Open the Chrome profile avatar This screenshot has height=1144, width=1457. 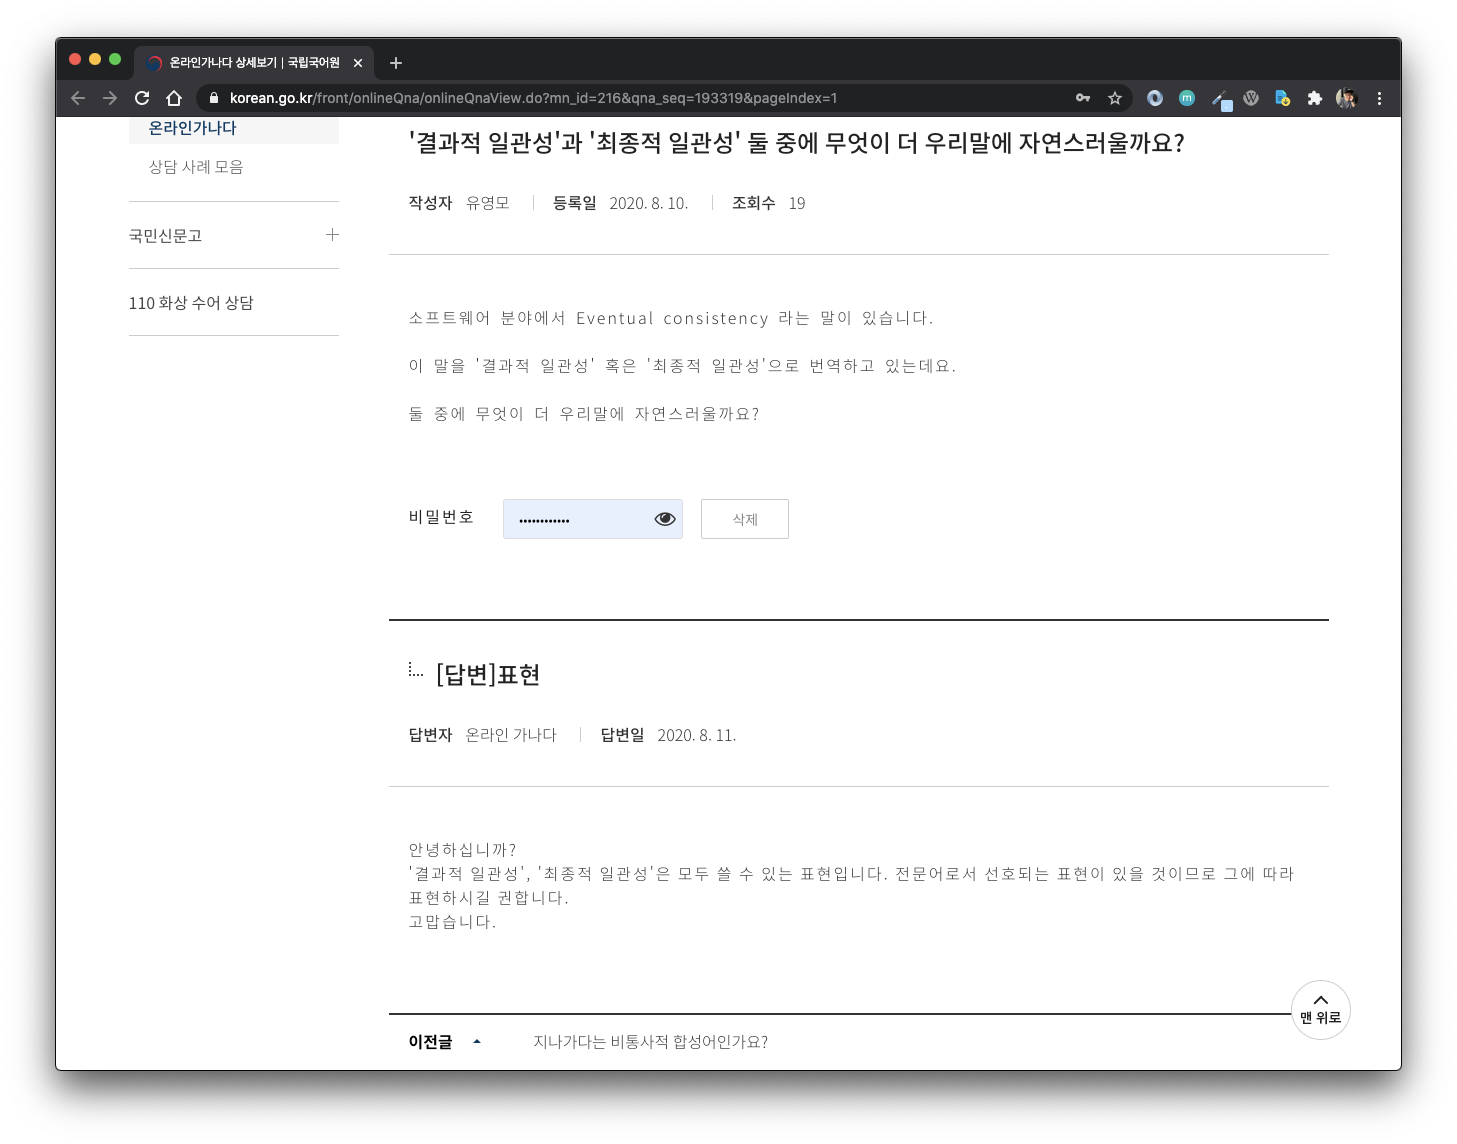coord(1347,98)
